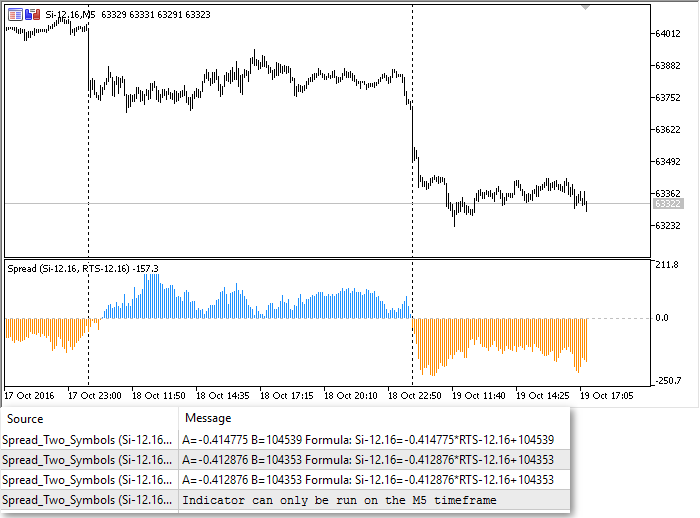
Task: Click the current price label 63322
Action: click(x=667, y=204)
